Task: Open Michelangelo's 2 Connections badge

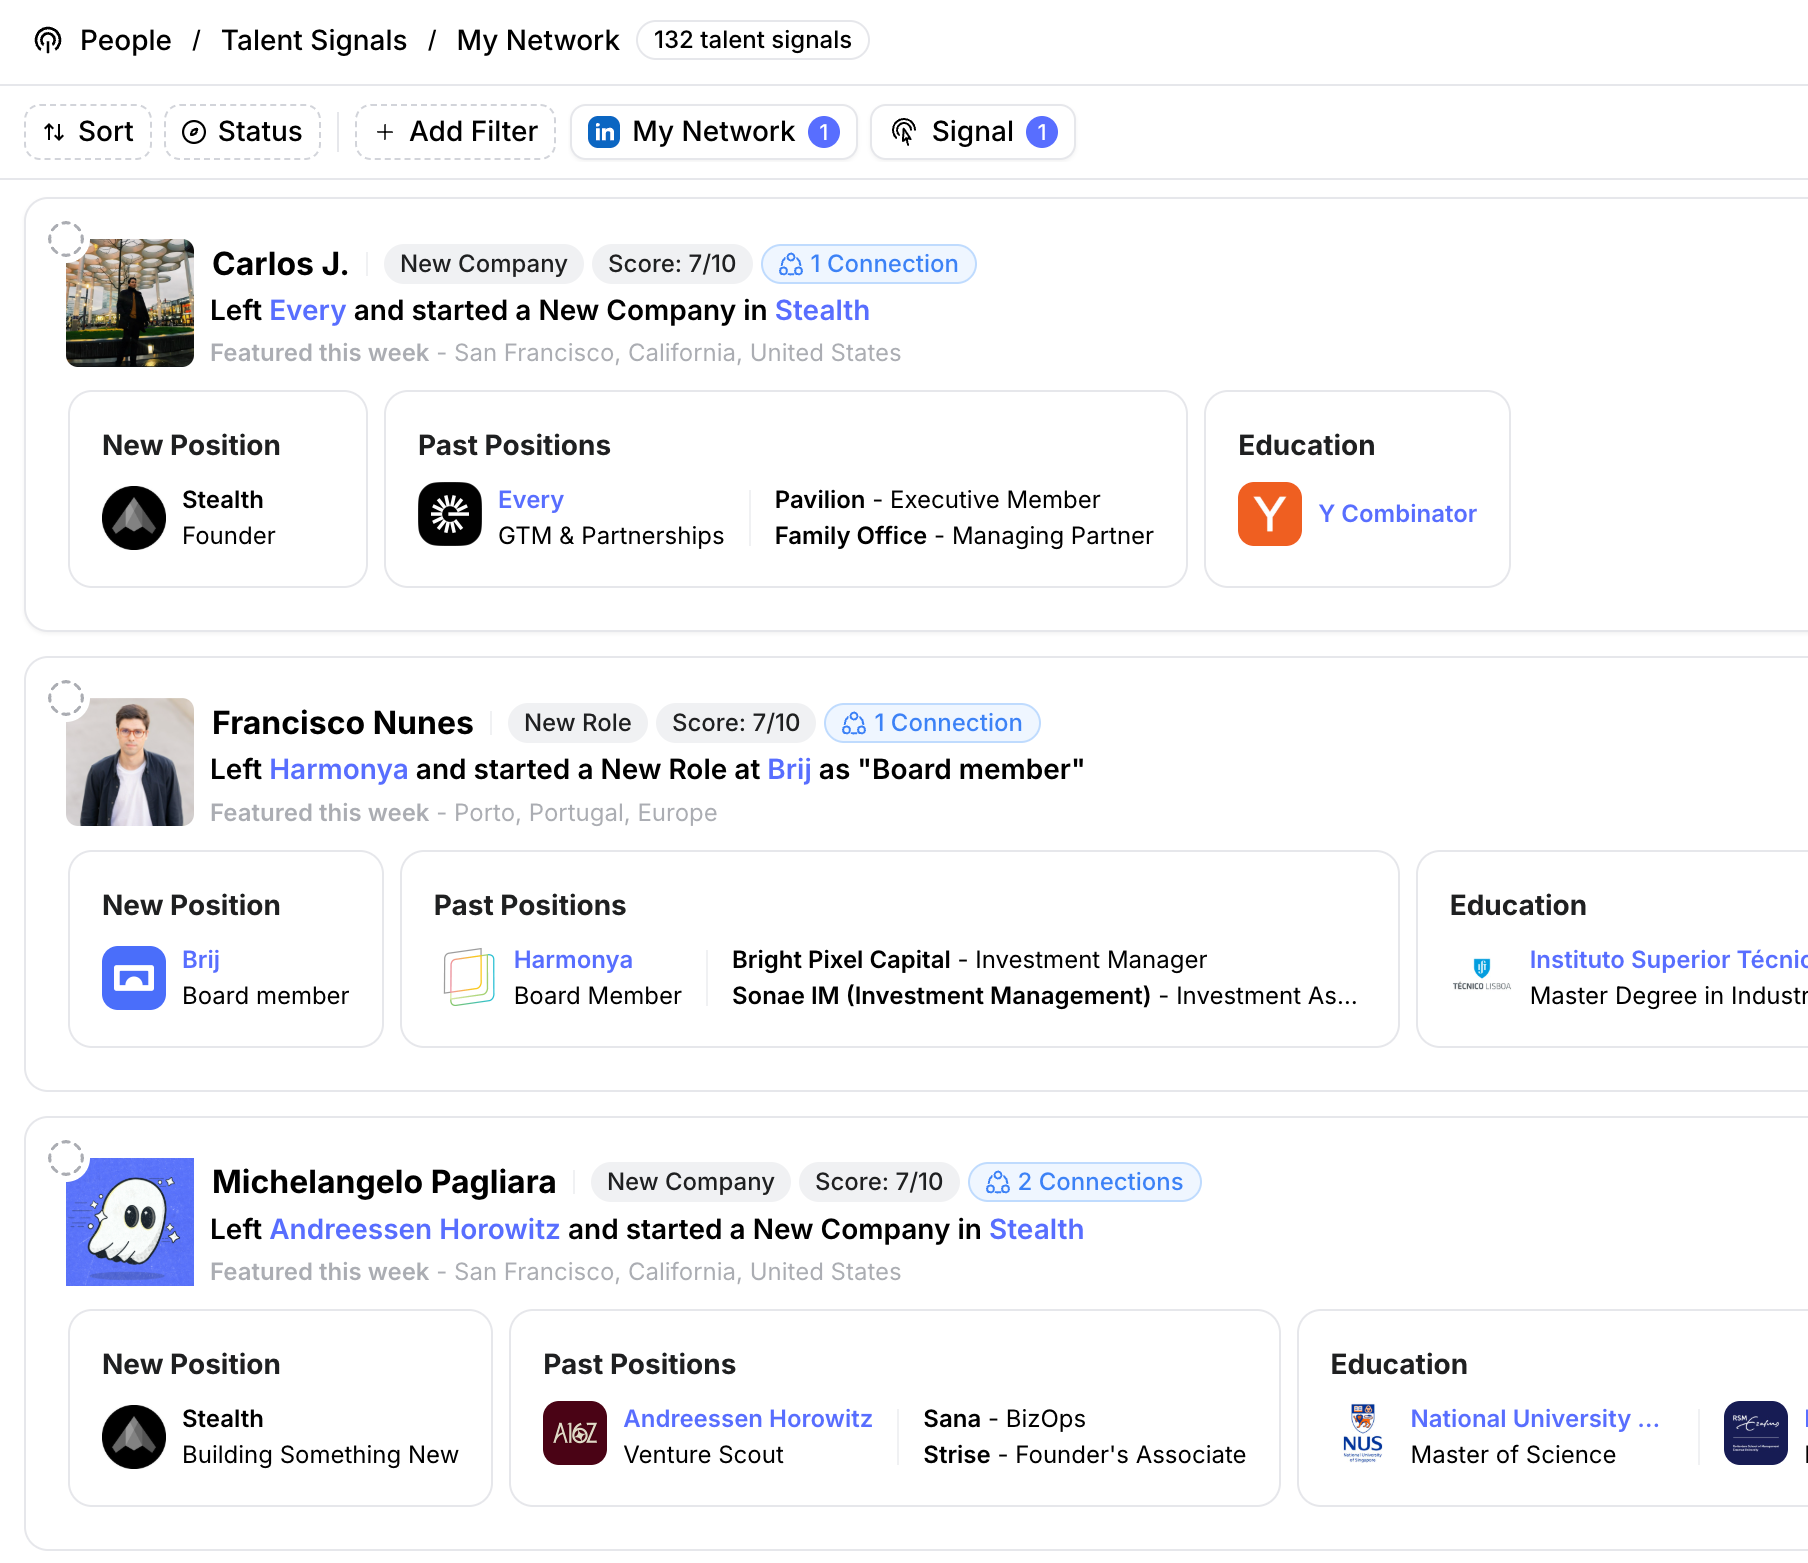Action: click(x=1085, y=1182)
